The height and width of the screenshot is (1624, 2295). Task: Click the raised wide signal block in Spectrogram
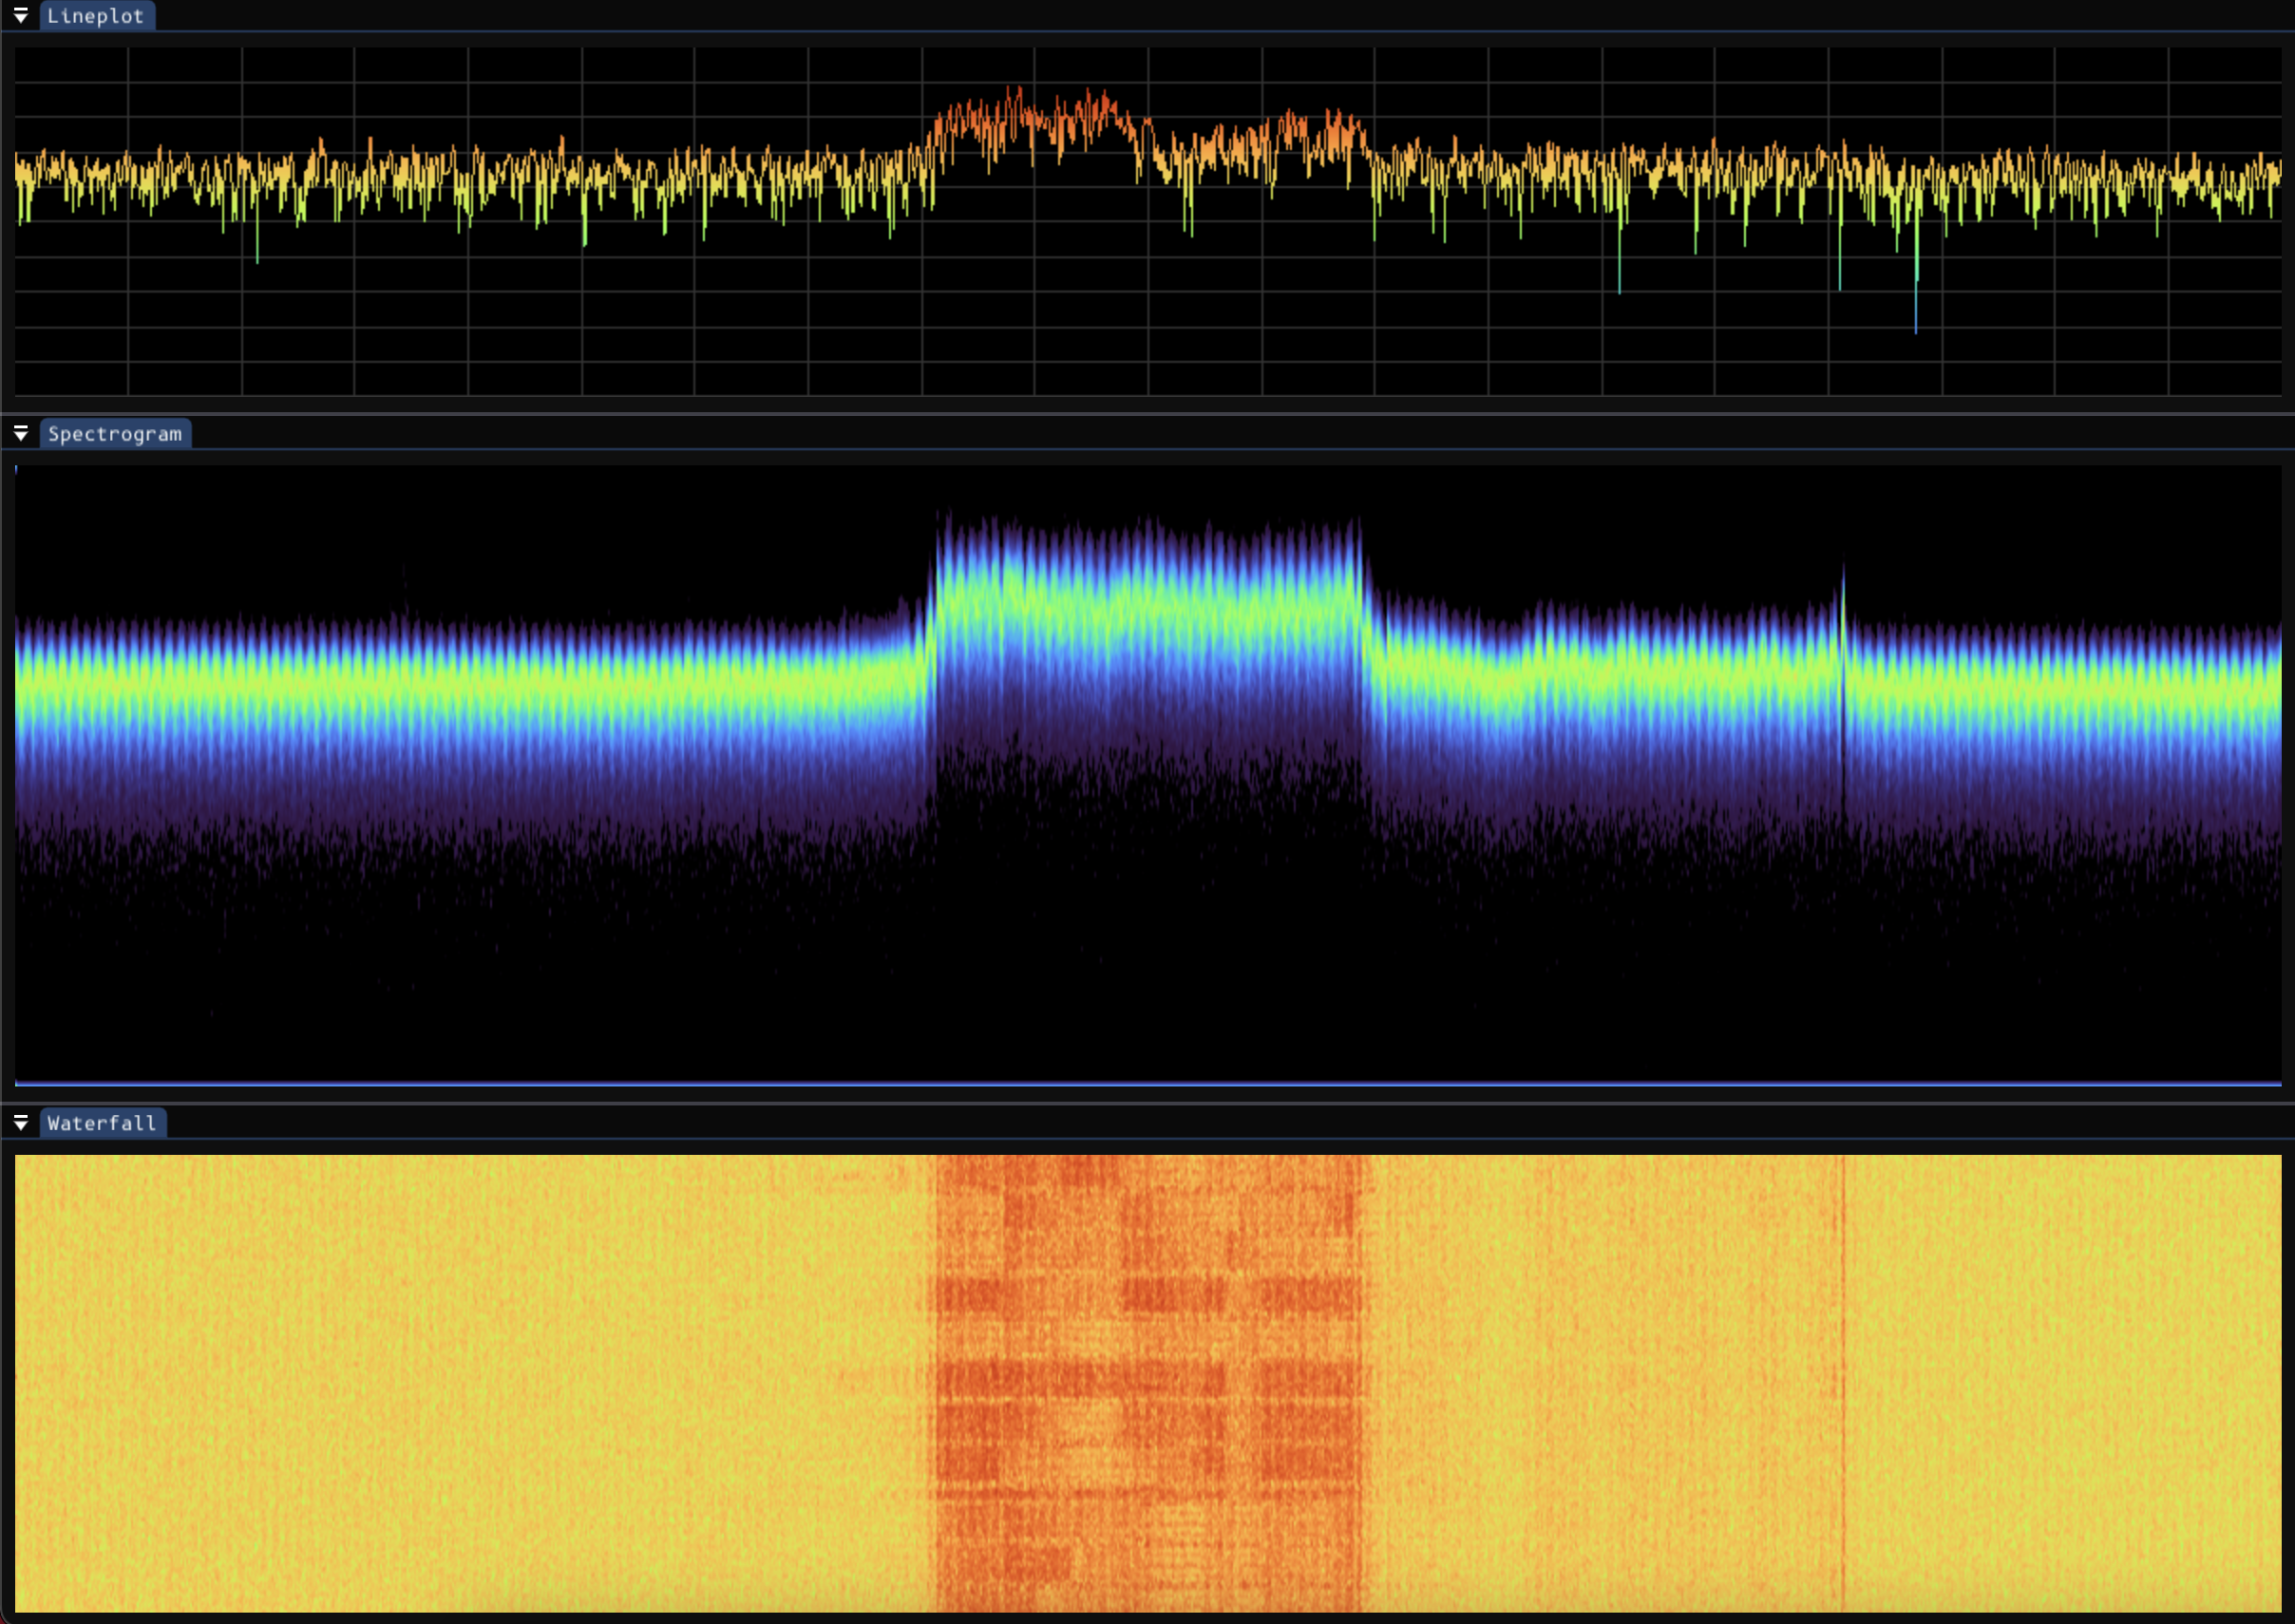1147,610
